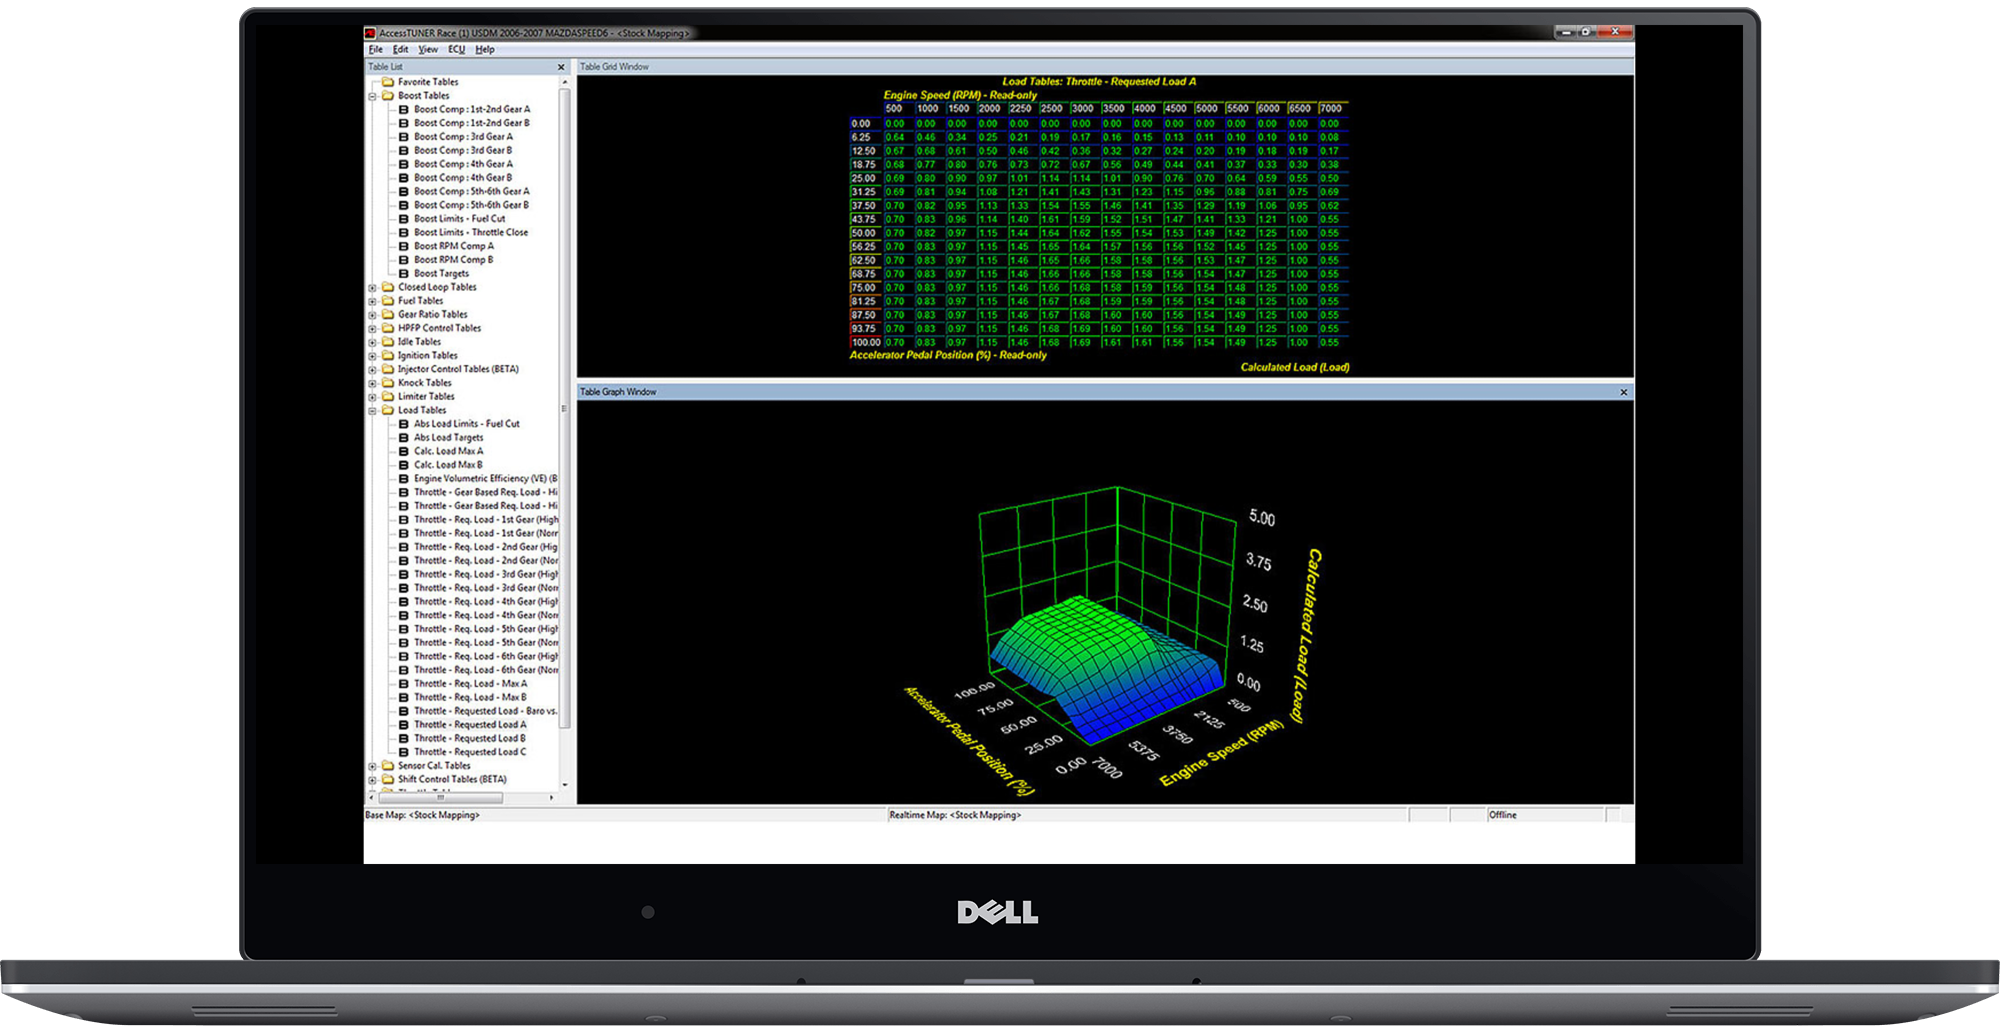Click the Knock Tables folder icon
This screenshot has height=1032, width=2000.
click(387, 382)
